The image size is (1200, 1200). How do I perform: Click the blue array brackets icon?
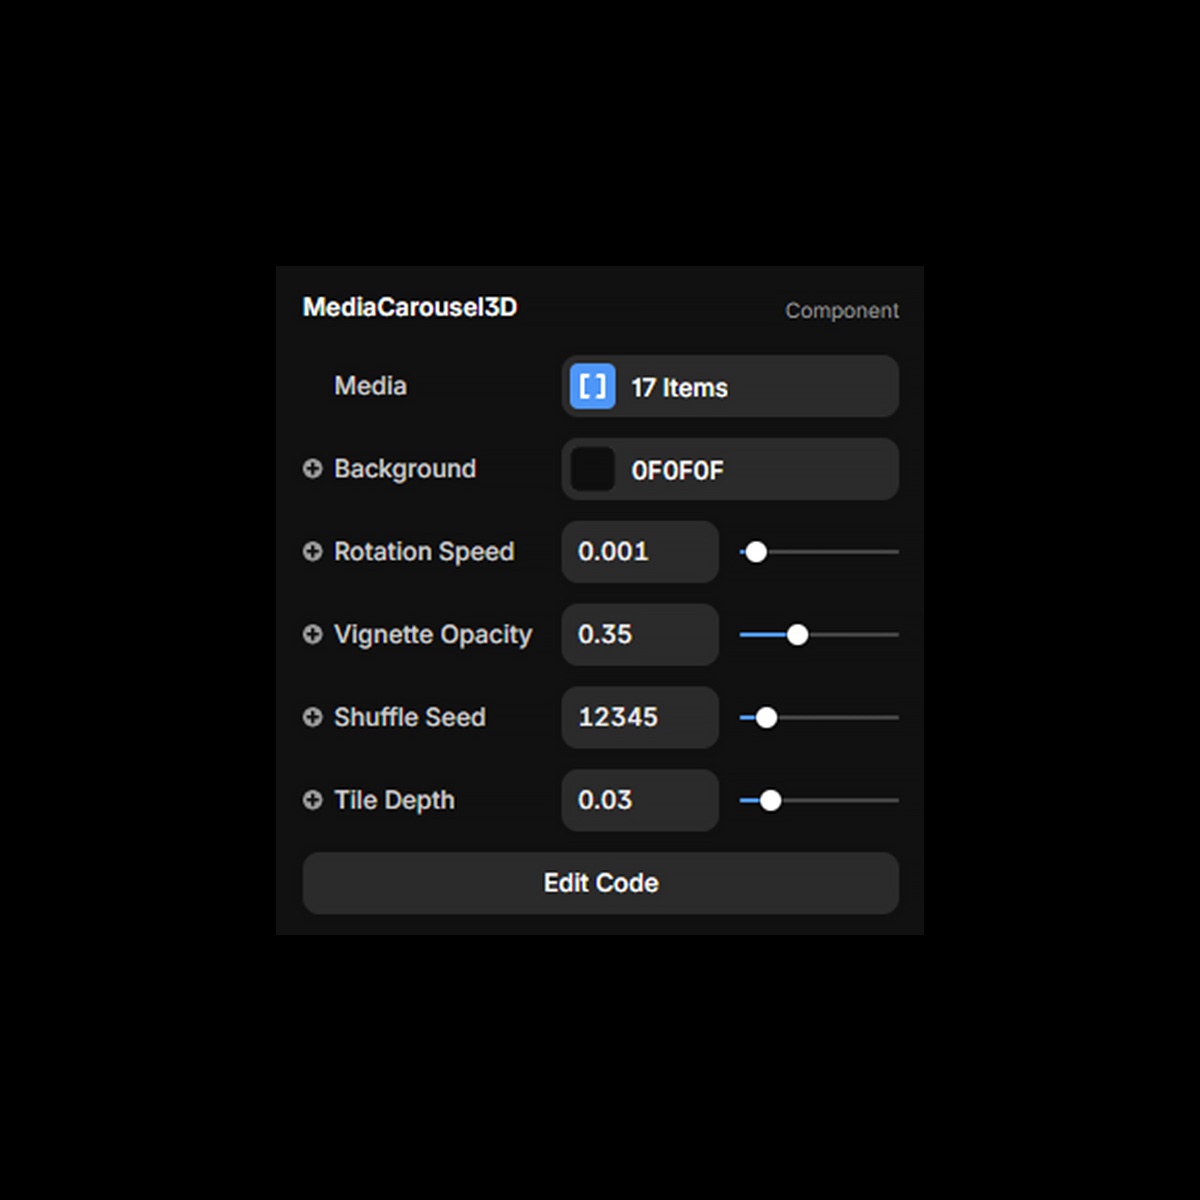[592, 387]
